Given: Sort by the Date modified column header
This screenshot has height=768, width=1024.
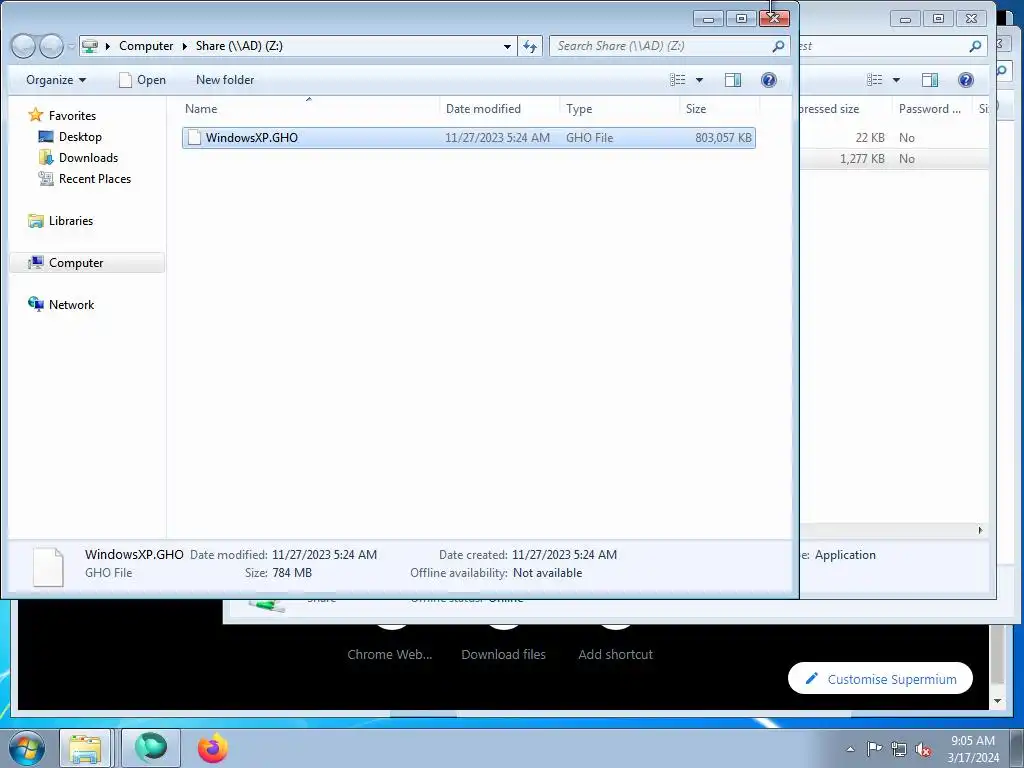Looking at the screenshot, I should 500,109.
